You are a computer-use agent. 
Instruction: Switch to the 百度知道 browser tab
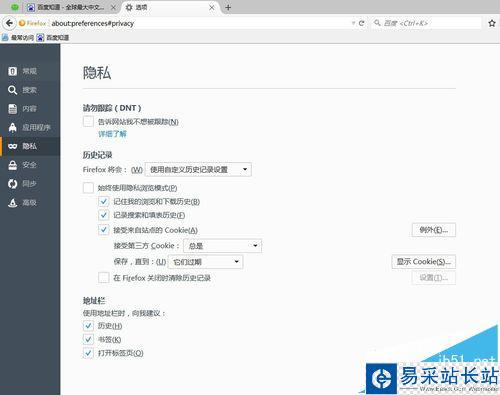tap(71, 7)
